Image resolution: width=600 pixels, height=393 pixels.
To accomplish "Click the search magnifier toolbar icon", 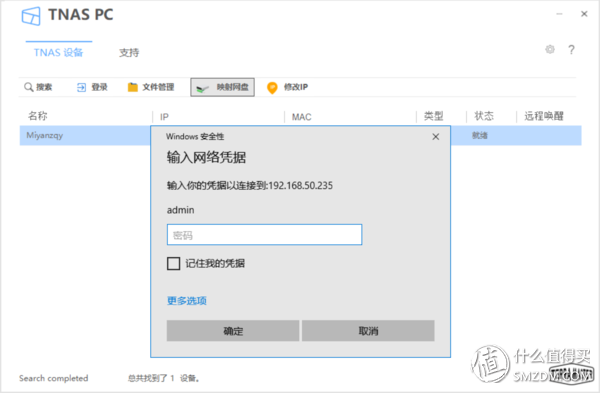I will click(x=29, y=87).
